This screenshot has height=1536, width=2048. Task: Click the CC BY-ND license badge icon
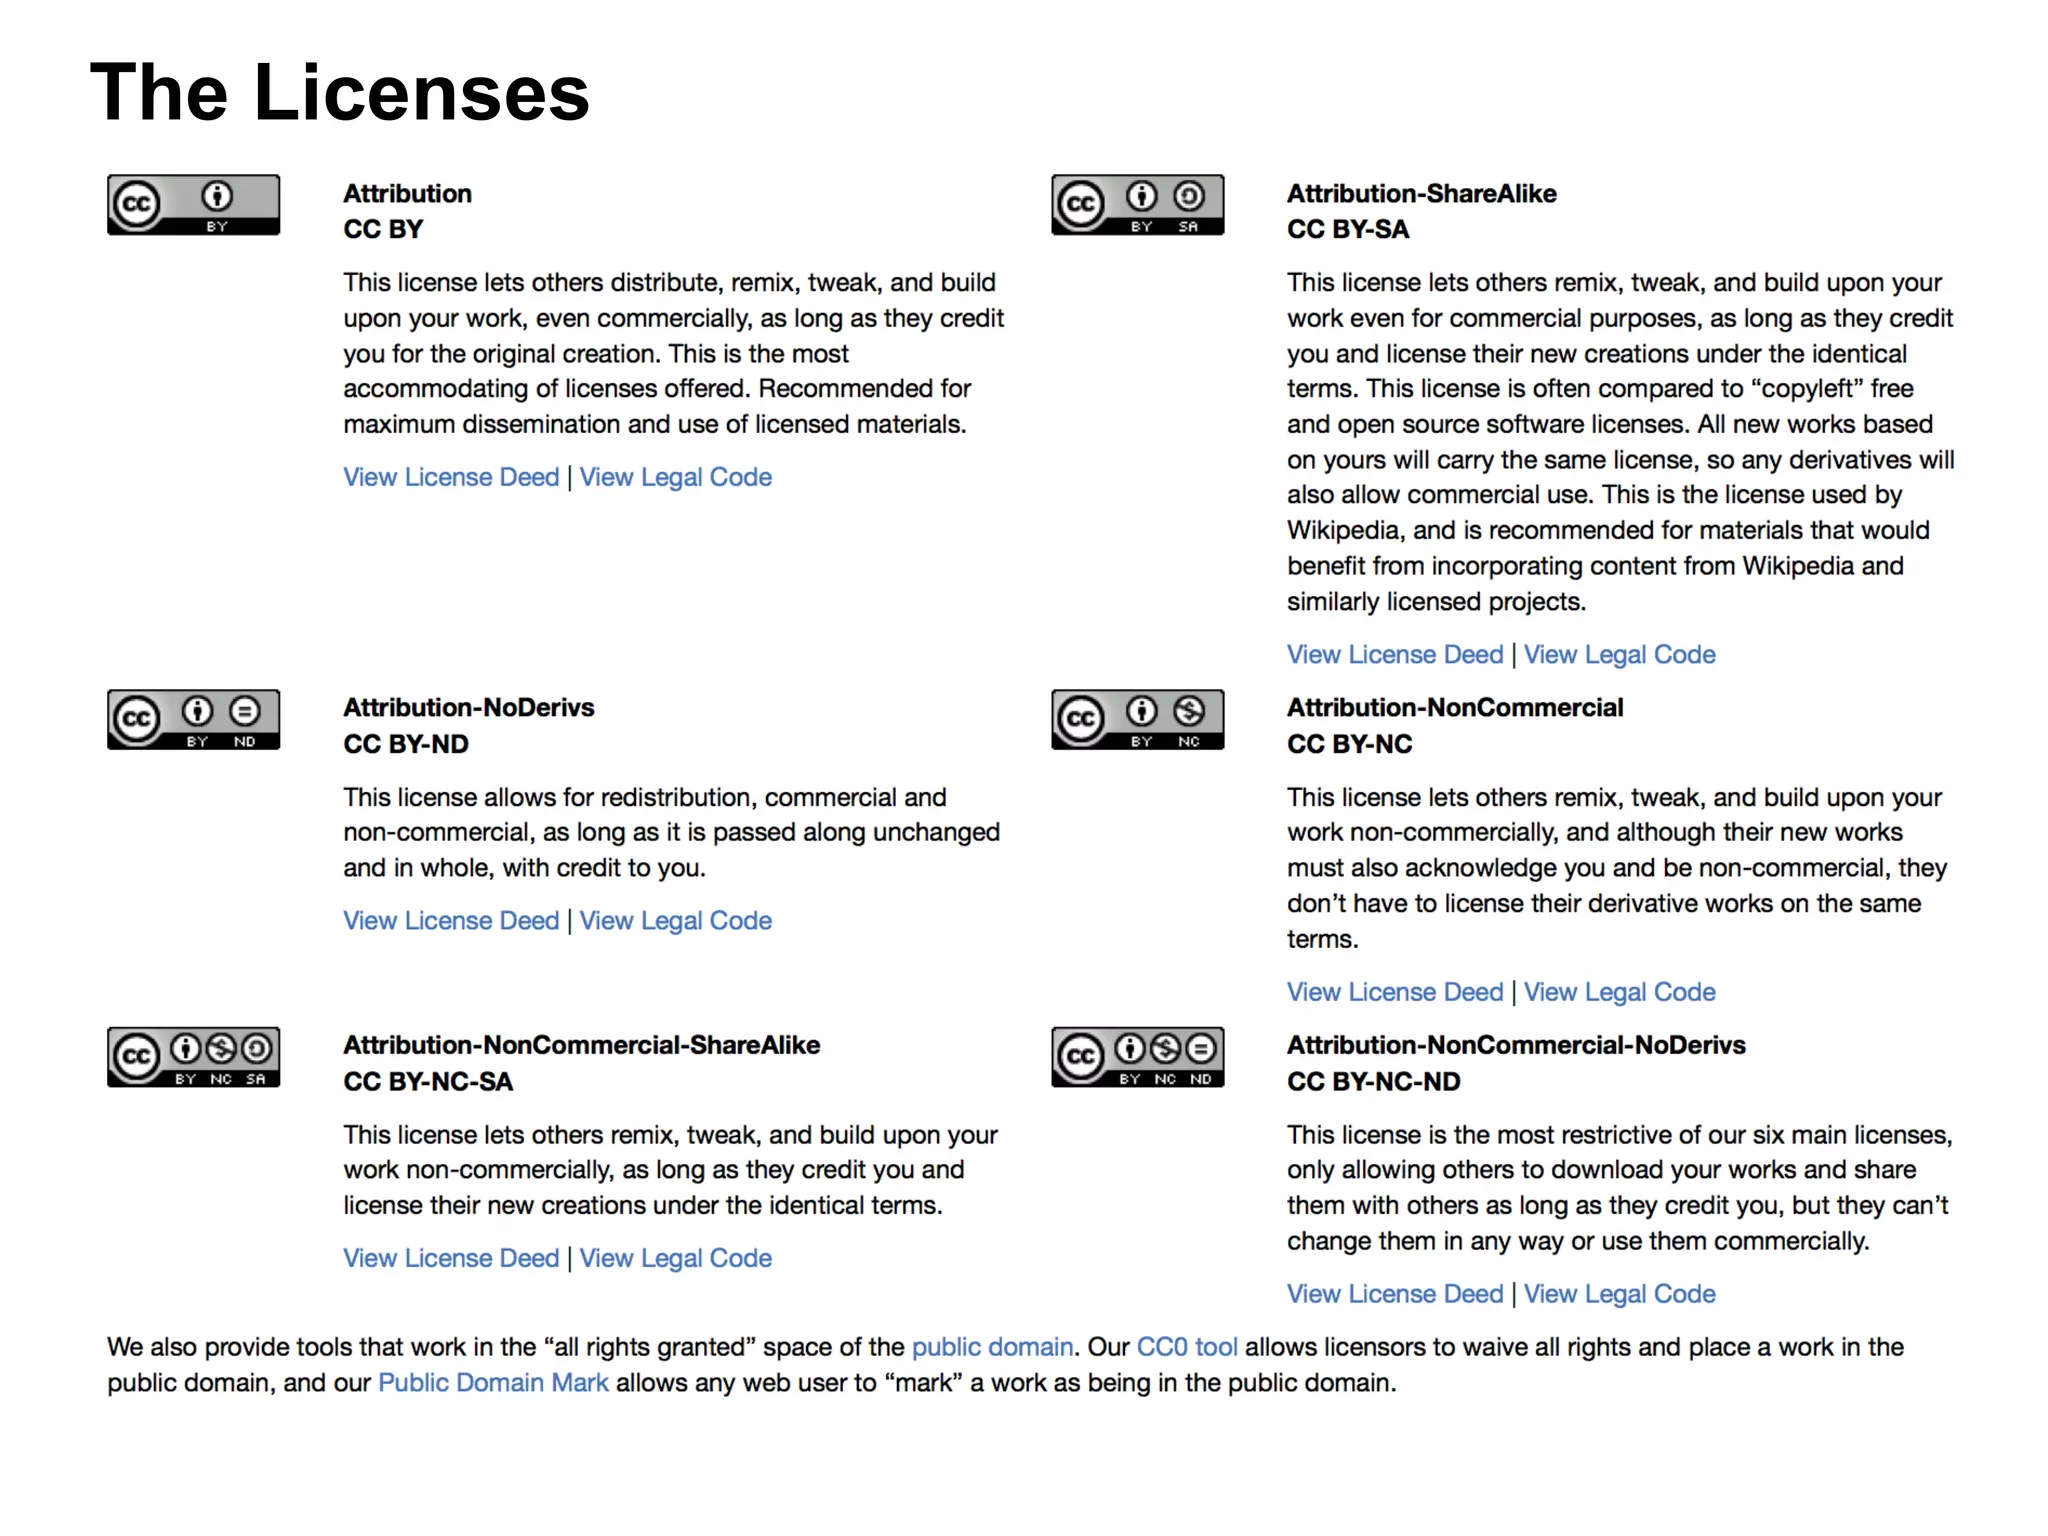[193, 719]
